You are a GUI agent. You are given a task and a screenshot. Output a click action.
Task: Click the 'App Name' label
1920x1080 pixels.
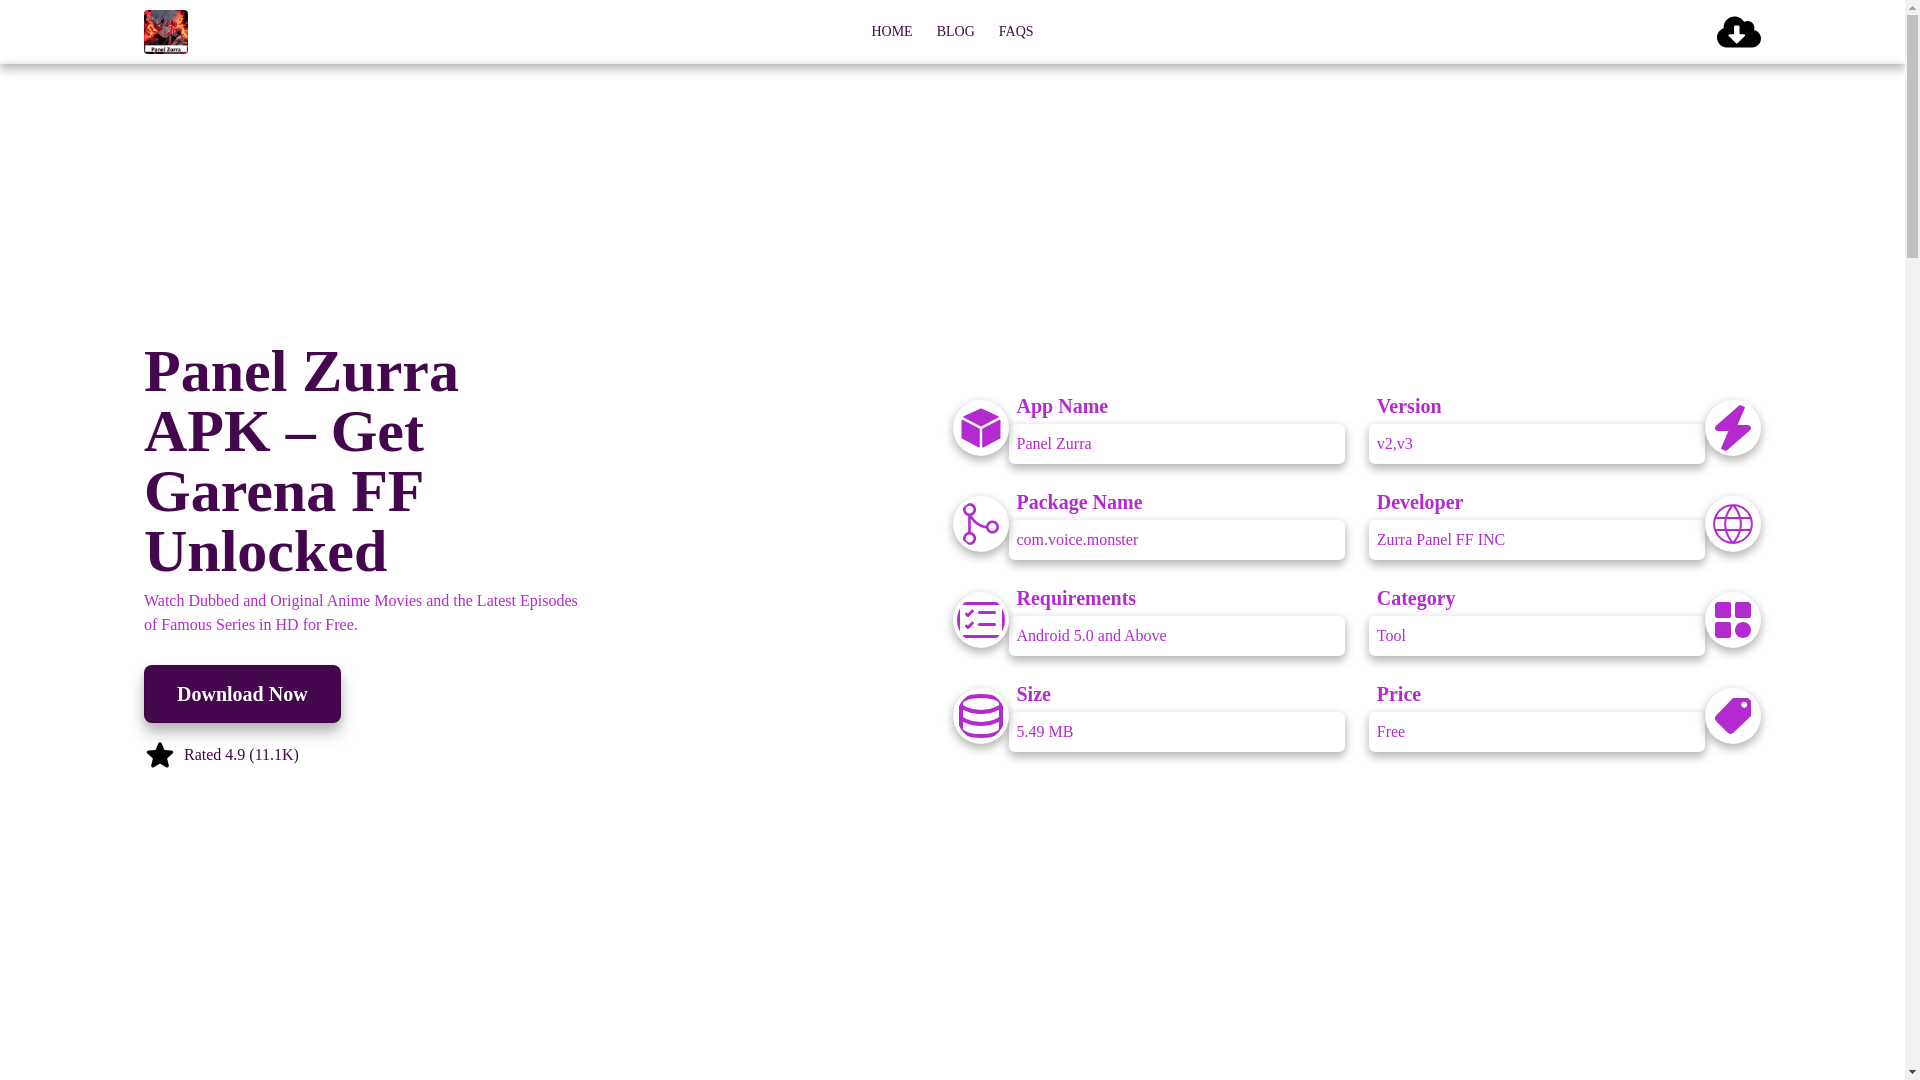click(x=1062, y=406)
